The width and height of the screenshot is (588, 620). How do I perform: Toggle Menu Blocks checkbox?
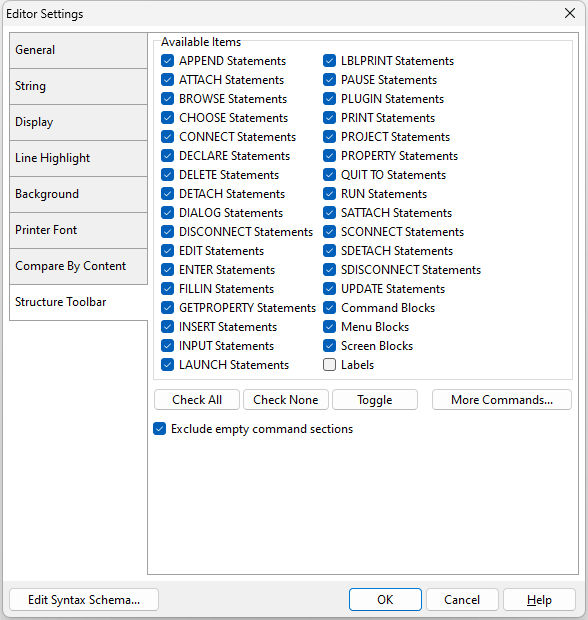pyautogui.click(x=329, y=327)
